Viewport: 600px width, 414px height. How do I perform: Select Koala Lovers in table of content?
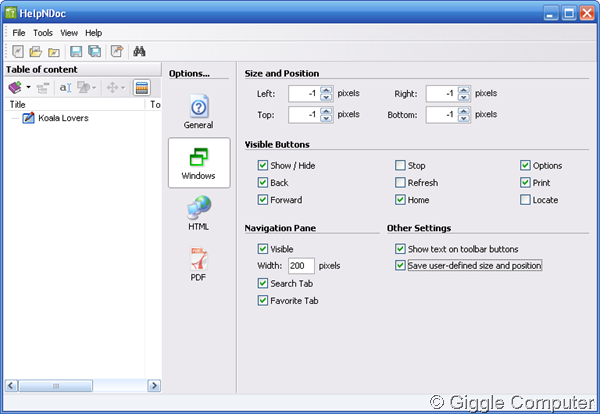pyautogui.click(x=63, y=118)
